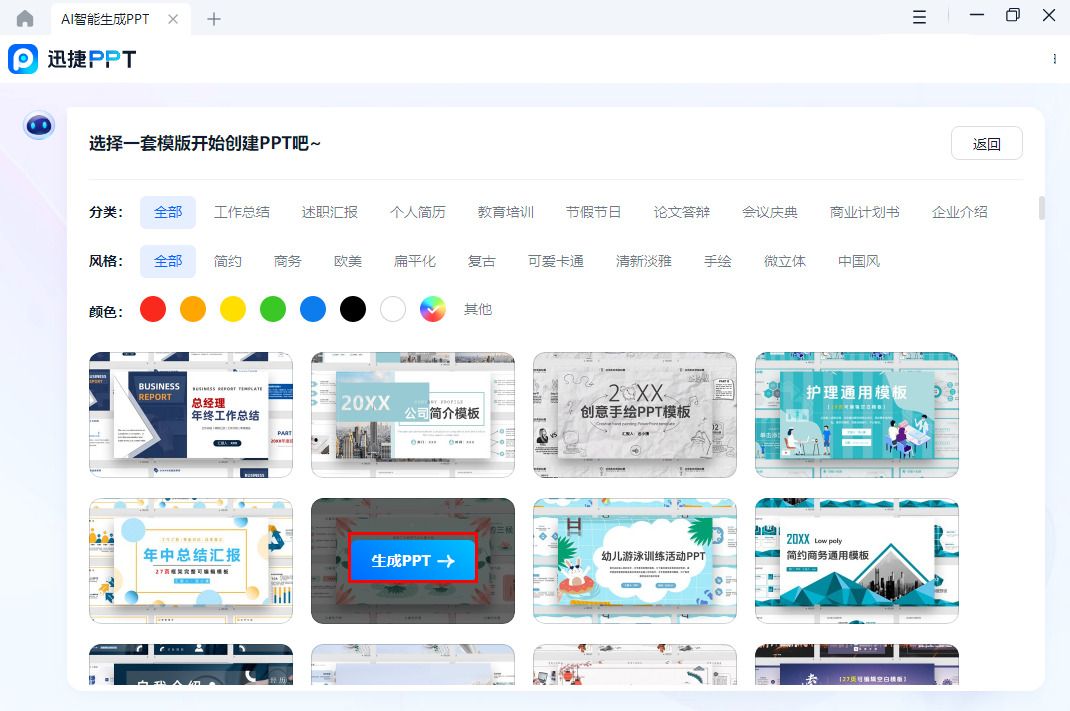This screenshot has height=711, width=1070.
Task: Pick the blue color swatch
Action: (313, 309)
